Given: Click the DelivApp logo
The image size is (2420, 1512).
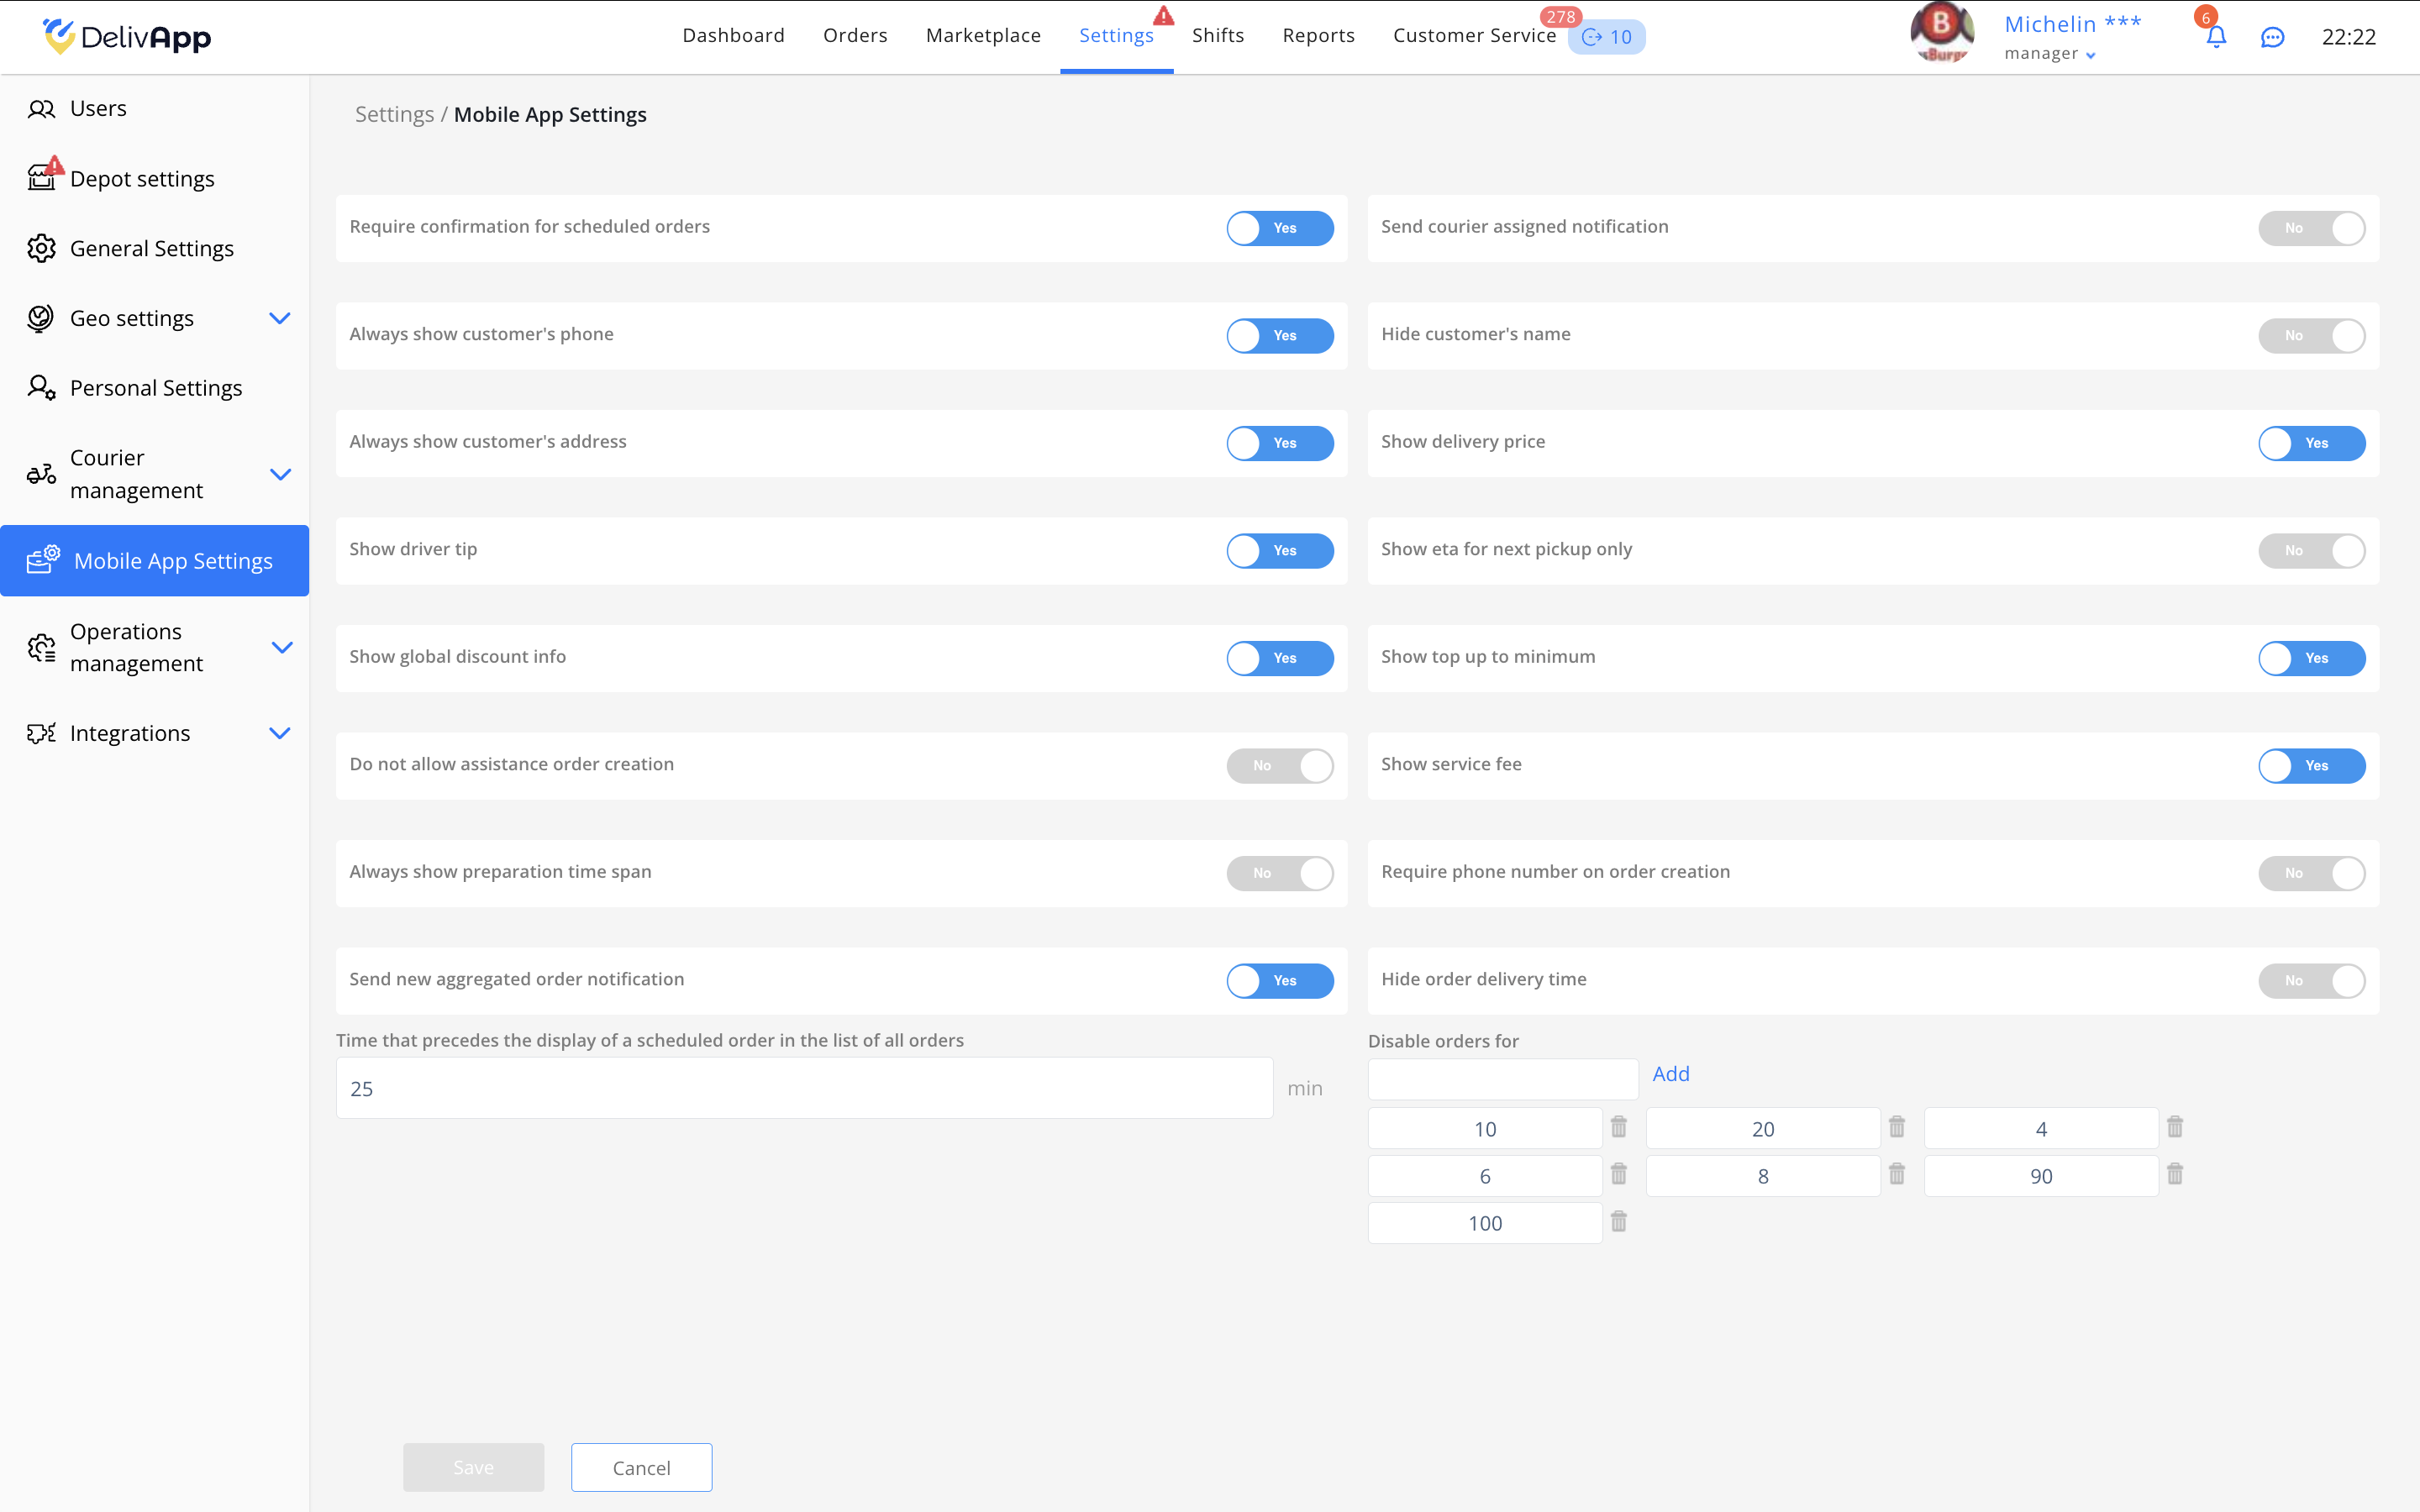Looking at the screenshot, I should pos(127,37).
